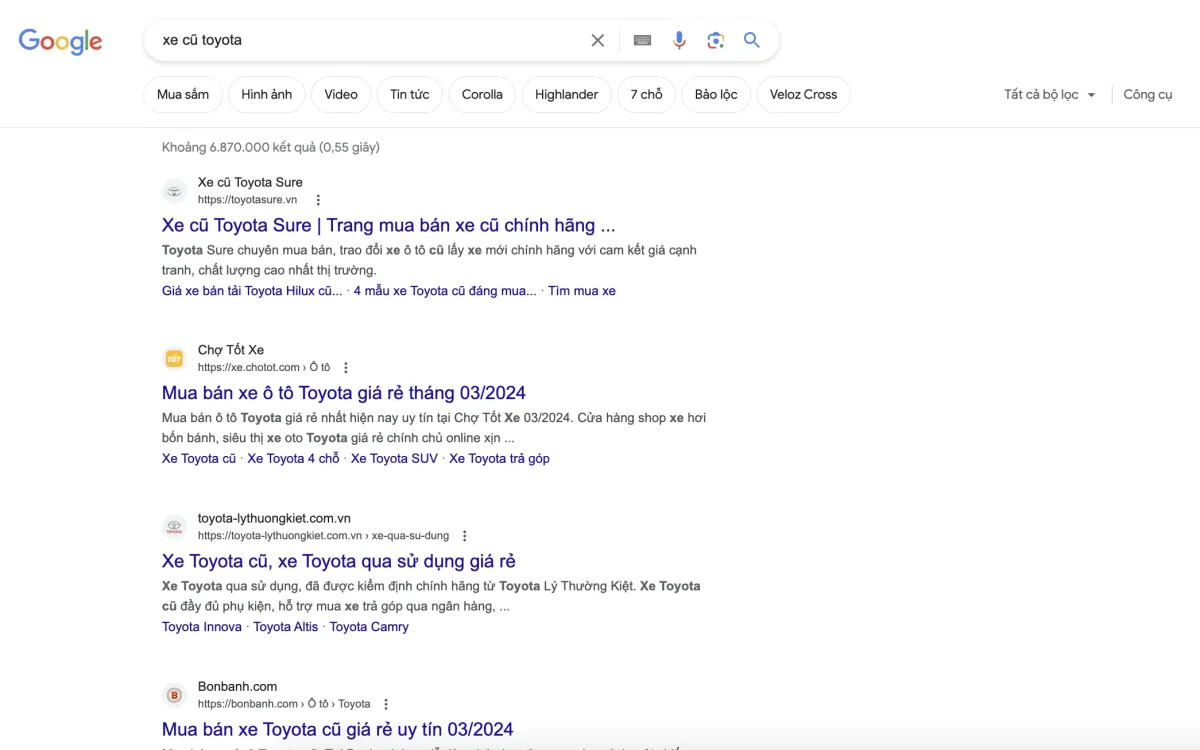1200x750 pixels.
Task: Open 'Toyota Altis' sitelink
Action: [286, 627]
